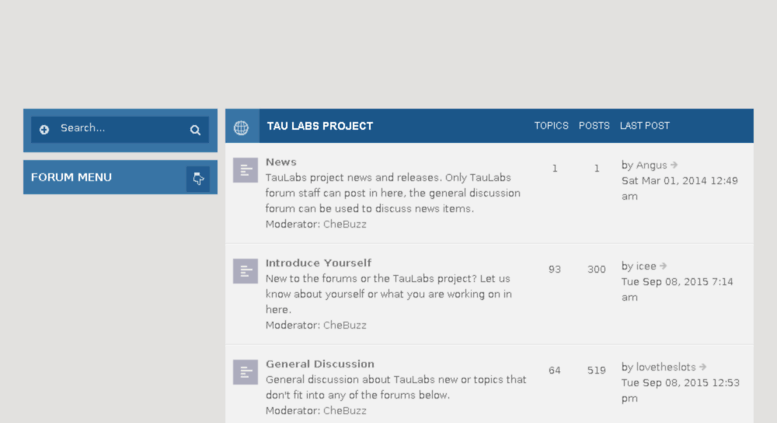Click the Introduce Yourself forum icon
This screenshot has height=423, width=777.
pyautogui.click(x=245, y=271)
